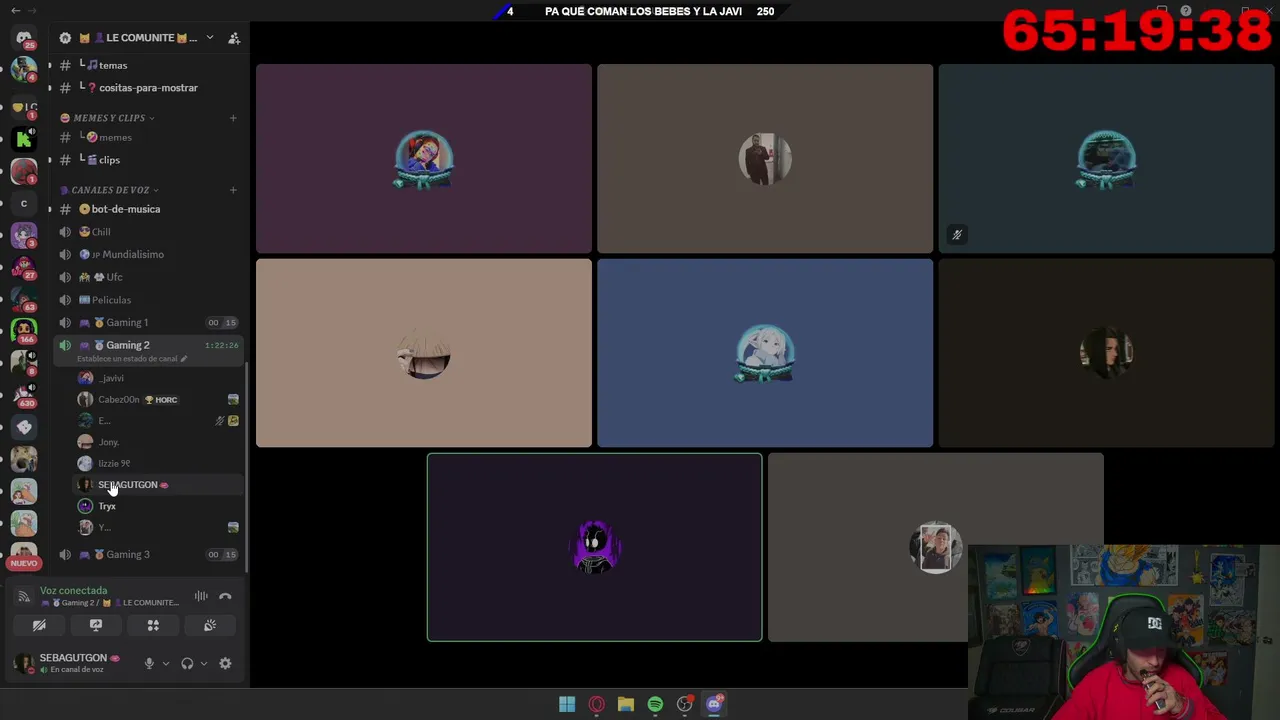The image size is (1280, 720).
Task: Toggle noise suppression waveform icon
Action: pyautogui.click(x=201, y=596)
